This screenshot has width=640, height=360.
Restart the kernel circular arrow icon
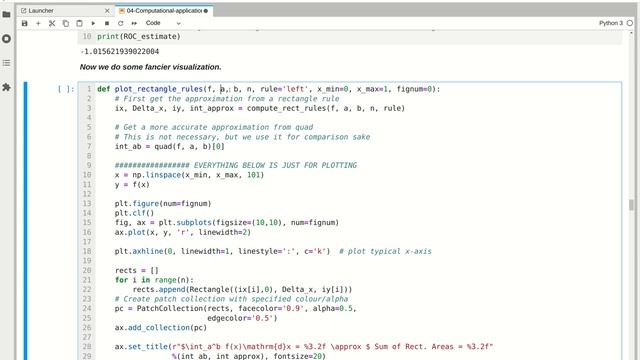(x=120, y=23)
